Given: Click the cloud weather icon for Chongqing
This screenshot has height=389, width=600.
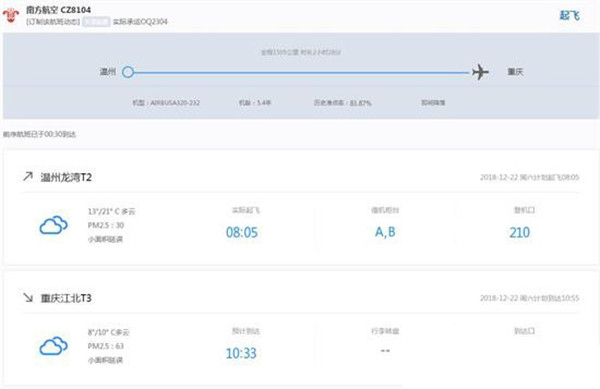Looking at the screenshot, I should click(54, 346).
